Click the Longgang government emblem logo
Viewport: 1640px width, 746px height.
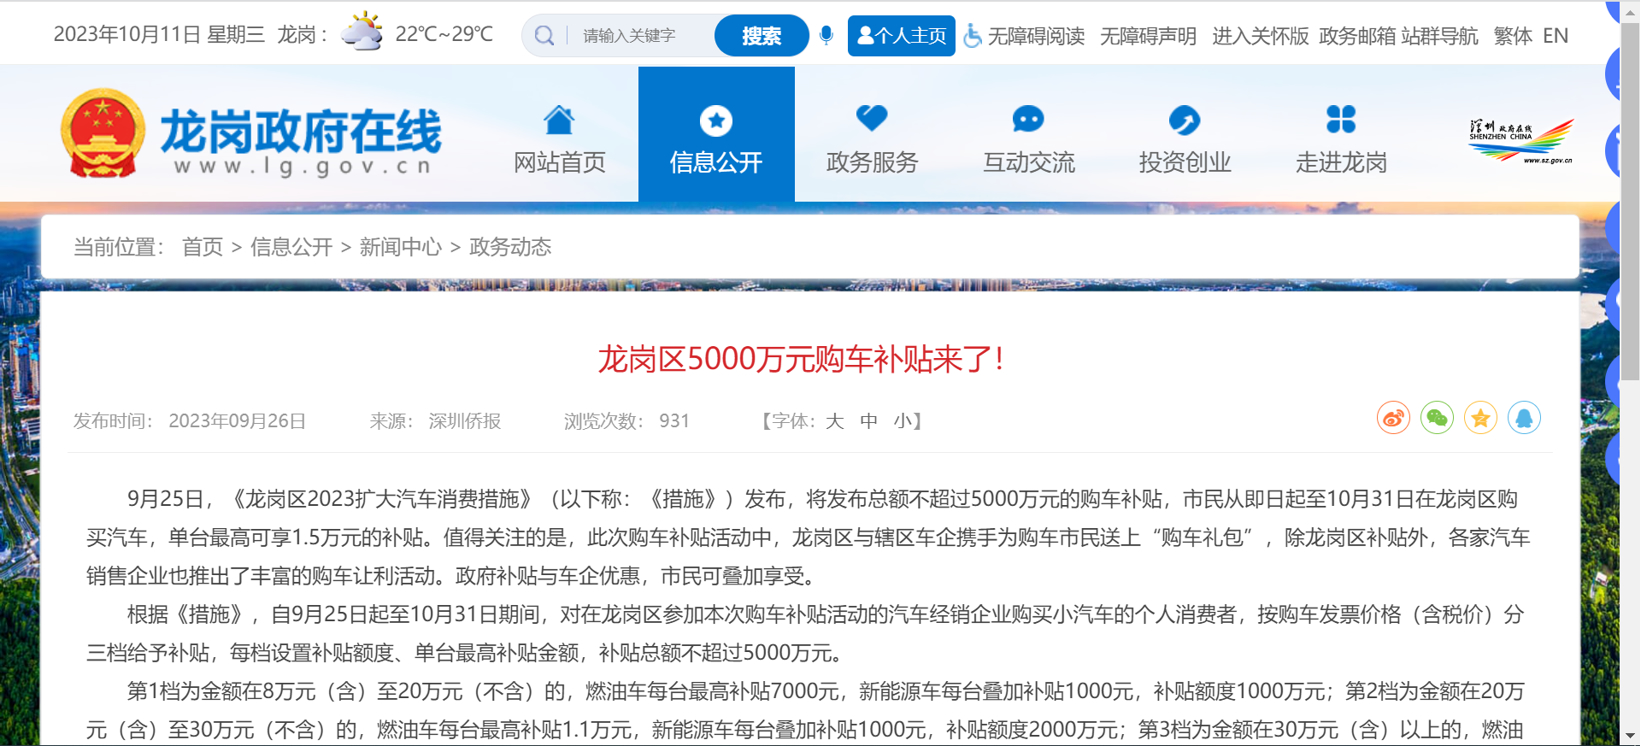[x=102, y=134]
